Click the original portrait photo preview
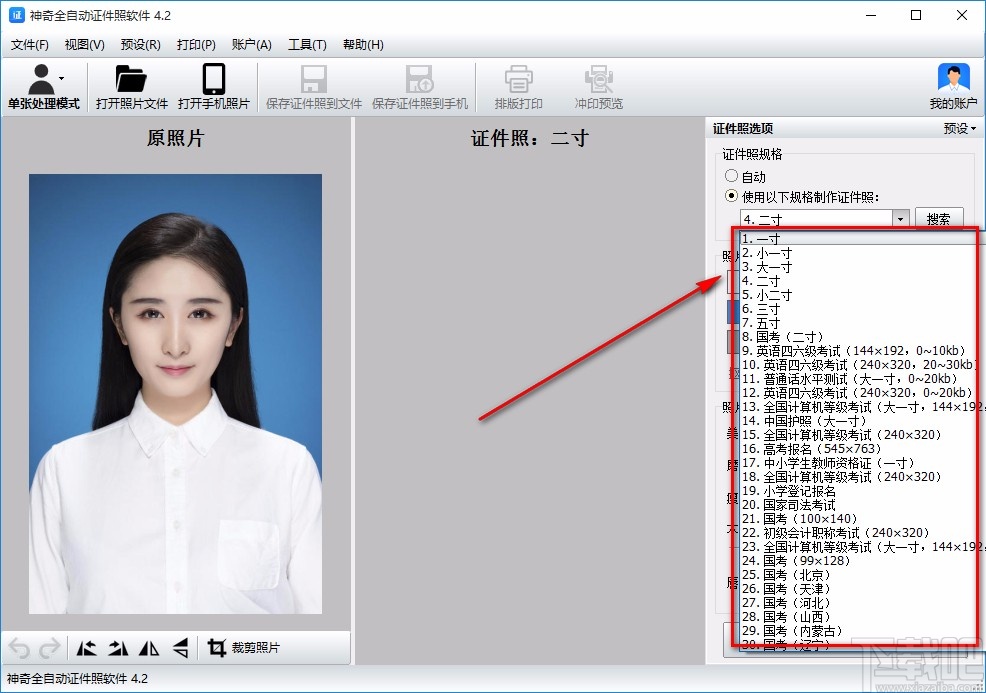The image size is (986, 693). click(175, 393)
